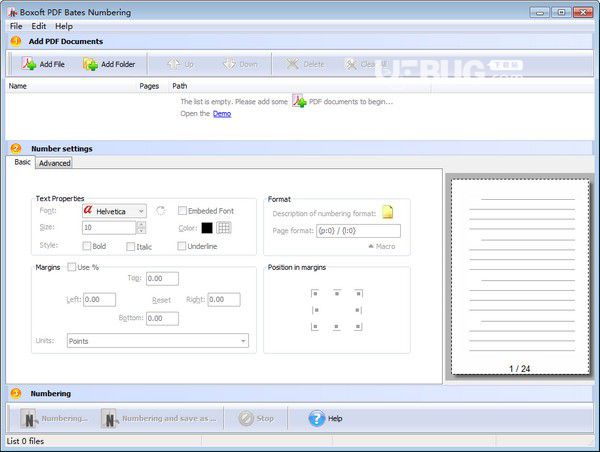Click step 3 orange Numbering icon
Image resolution: width=600 pixels, height=452 pixels.
(x=16, y=393)
